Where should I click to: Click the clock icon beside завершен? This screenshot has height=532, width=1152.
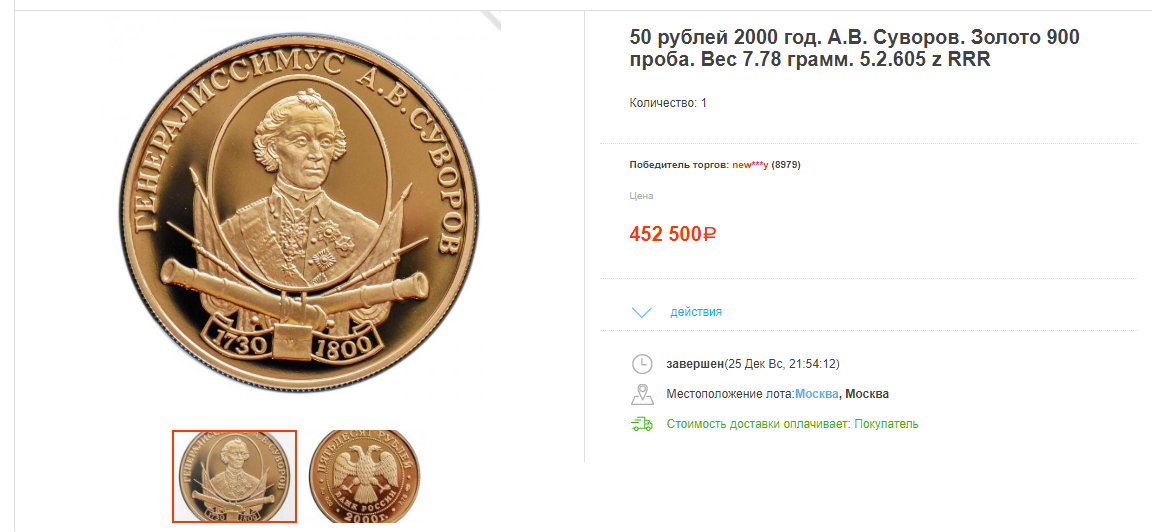tap(642, 364)
